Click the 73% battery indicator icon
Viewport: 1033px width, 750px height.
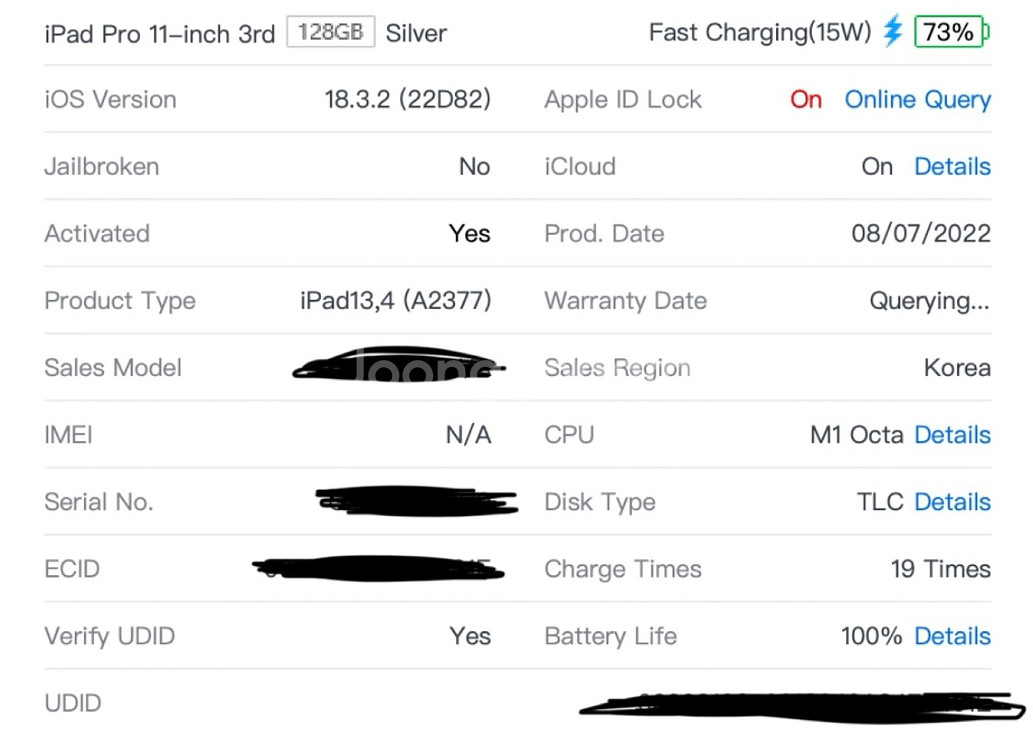952,32
